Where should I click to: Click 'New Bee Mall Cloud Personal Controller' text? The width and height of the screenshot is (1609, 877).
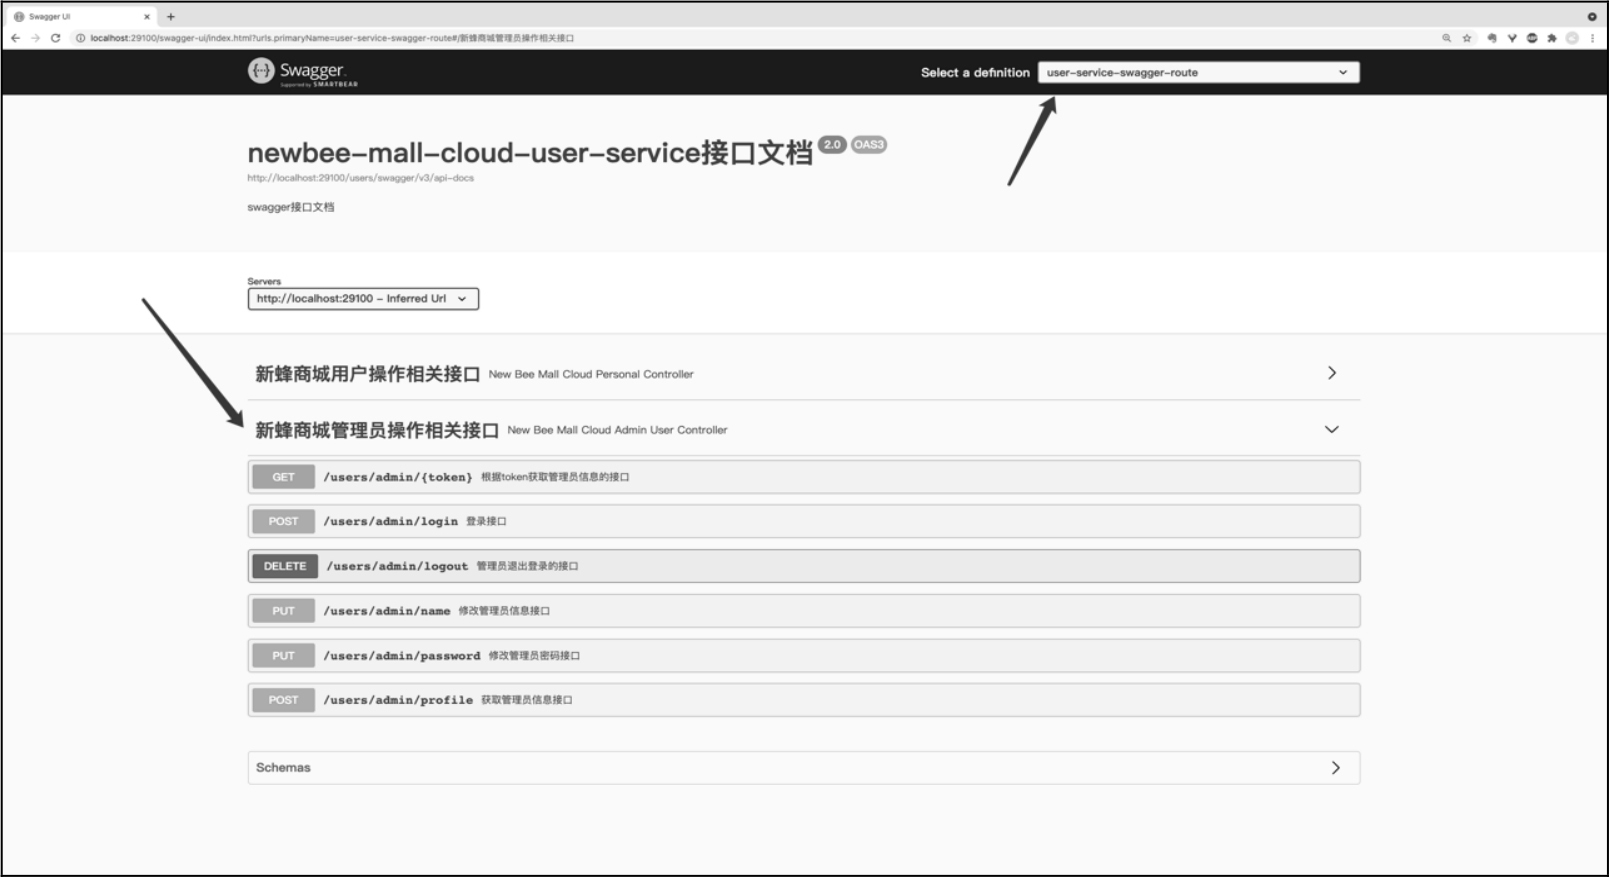591,374
